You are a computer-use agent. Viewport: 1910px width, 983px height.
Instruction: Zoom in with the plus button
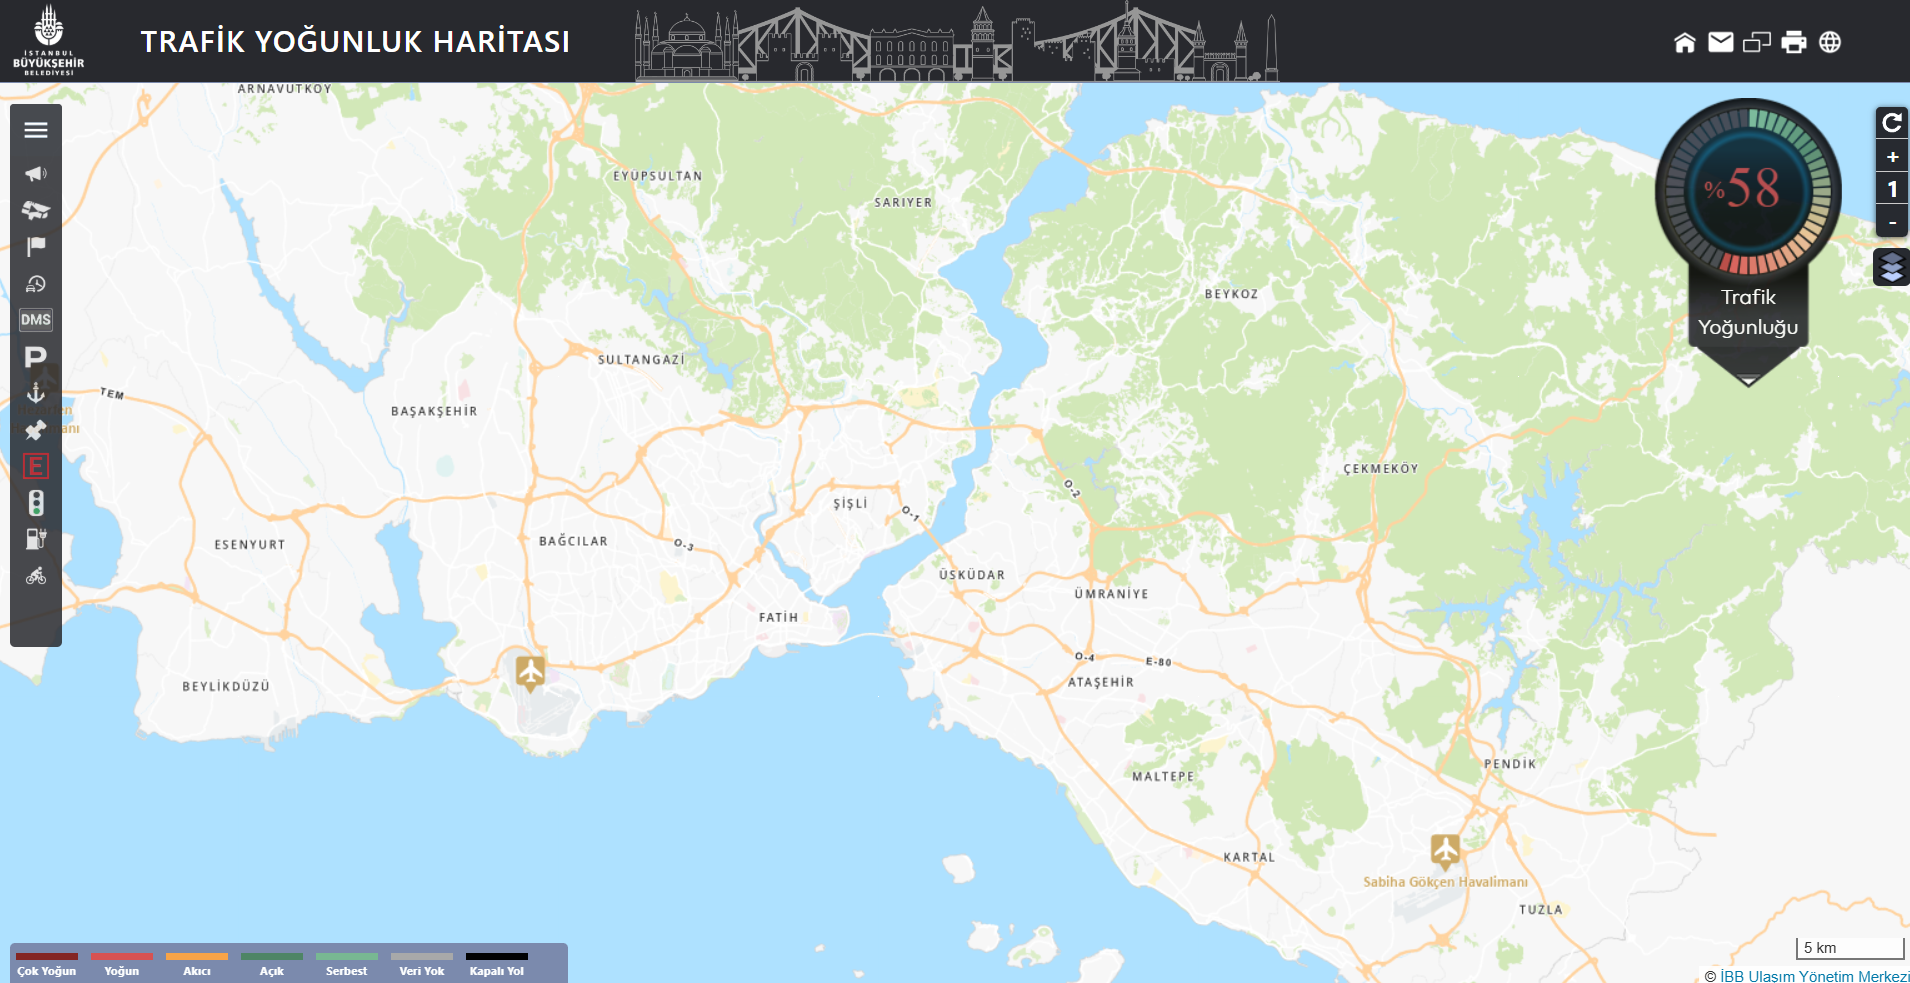pos(1892,157)
